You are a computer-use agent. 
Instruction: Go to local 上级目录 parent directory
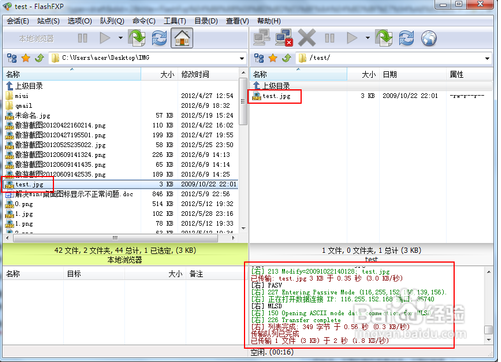pyautogui.click(x=24, y=86)
